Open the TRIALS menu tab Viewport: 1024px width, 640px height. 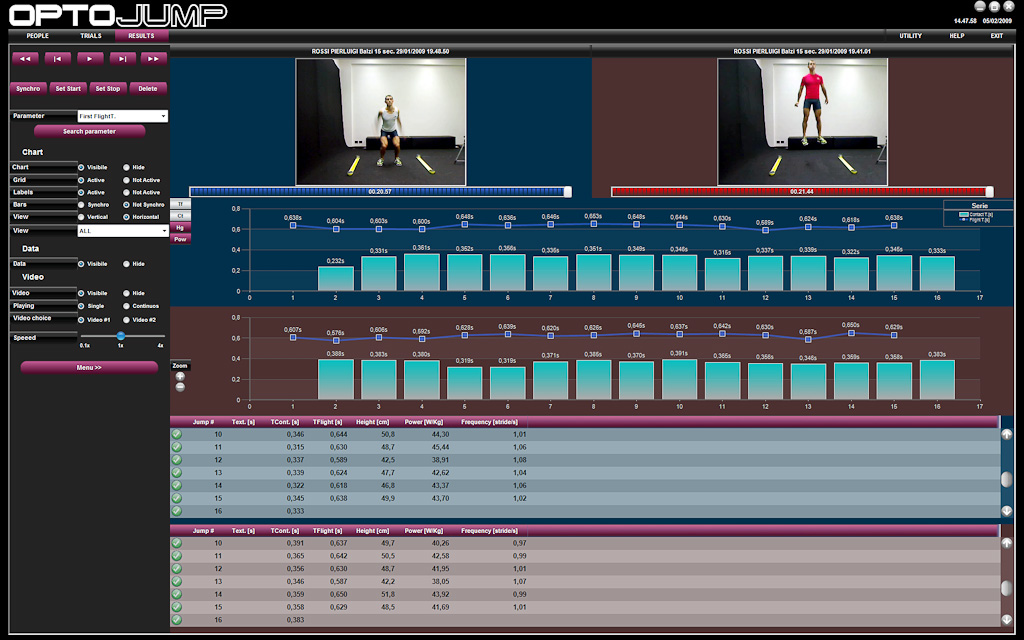coord(91,36)
